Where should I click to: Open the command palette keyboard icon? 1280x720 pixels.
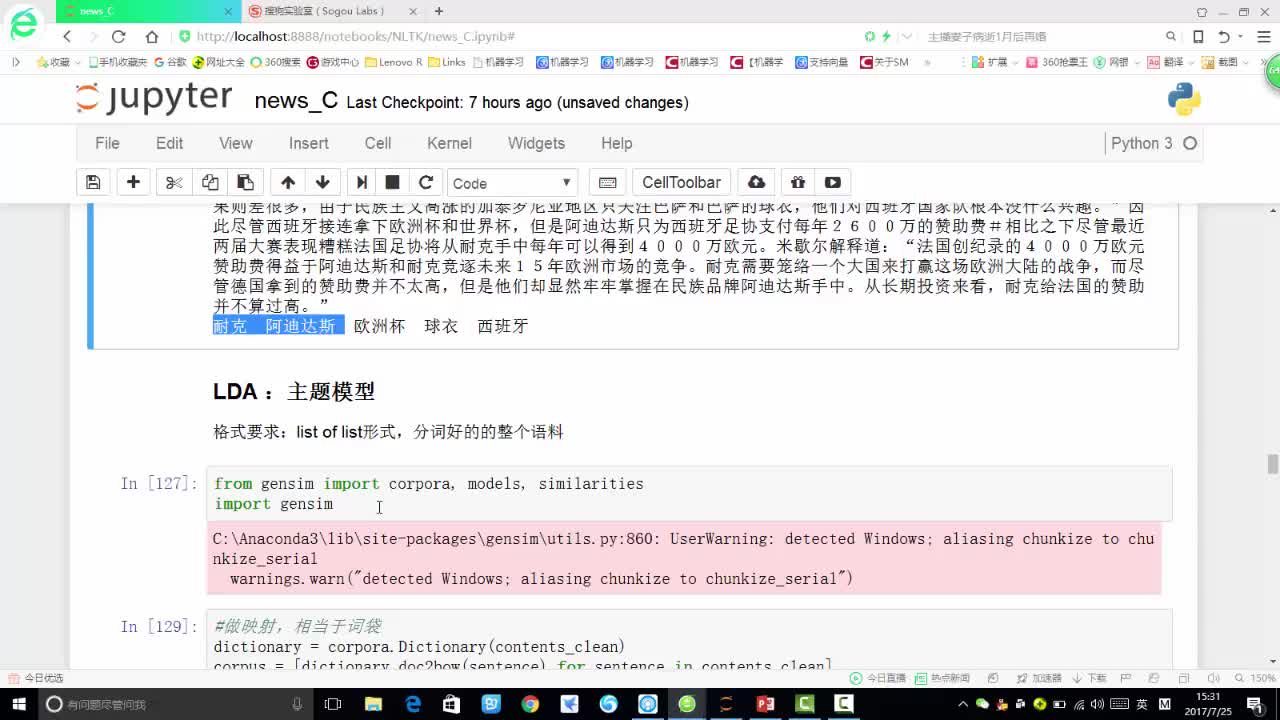(x=607, y=182)
